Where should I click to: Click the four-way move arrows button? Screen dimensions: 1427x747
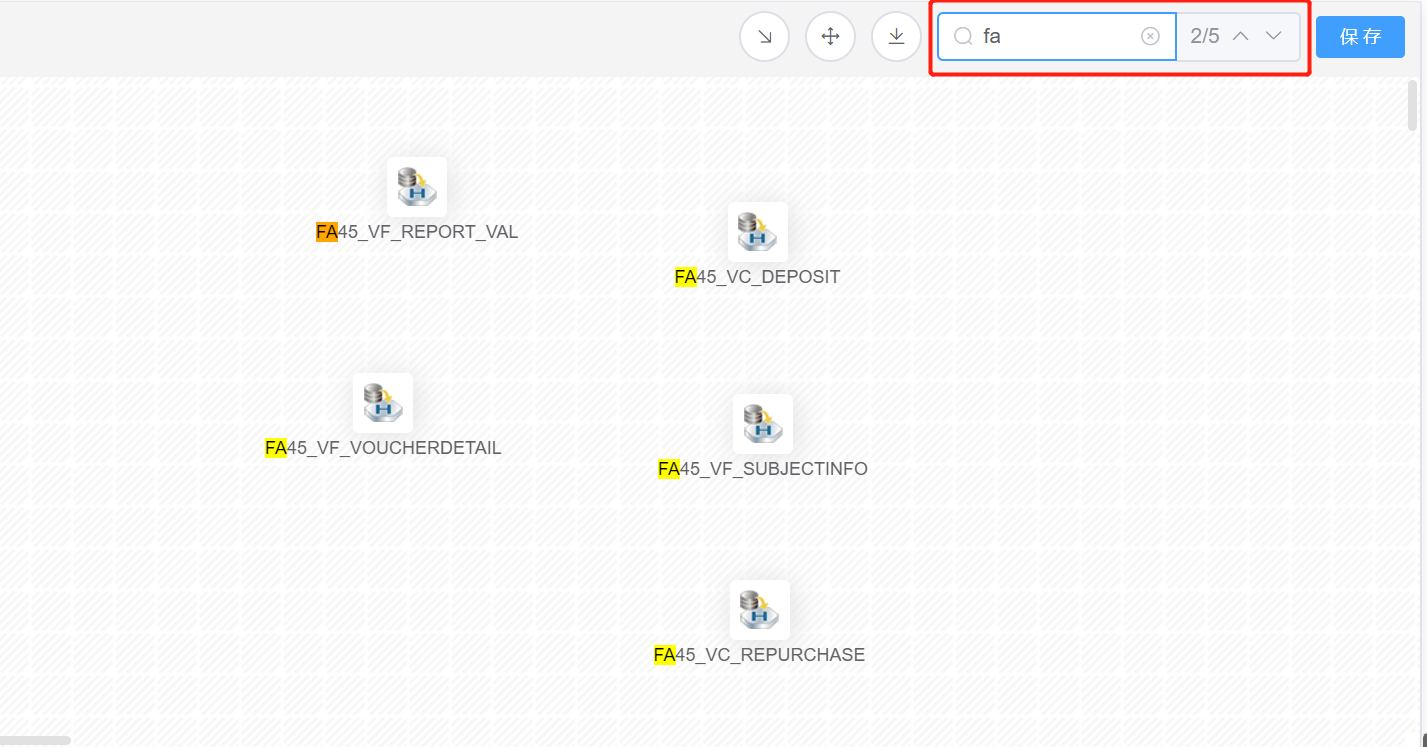(830, 37)
